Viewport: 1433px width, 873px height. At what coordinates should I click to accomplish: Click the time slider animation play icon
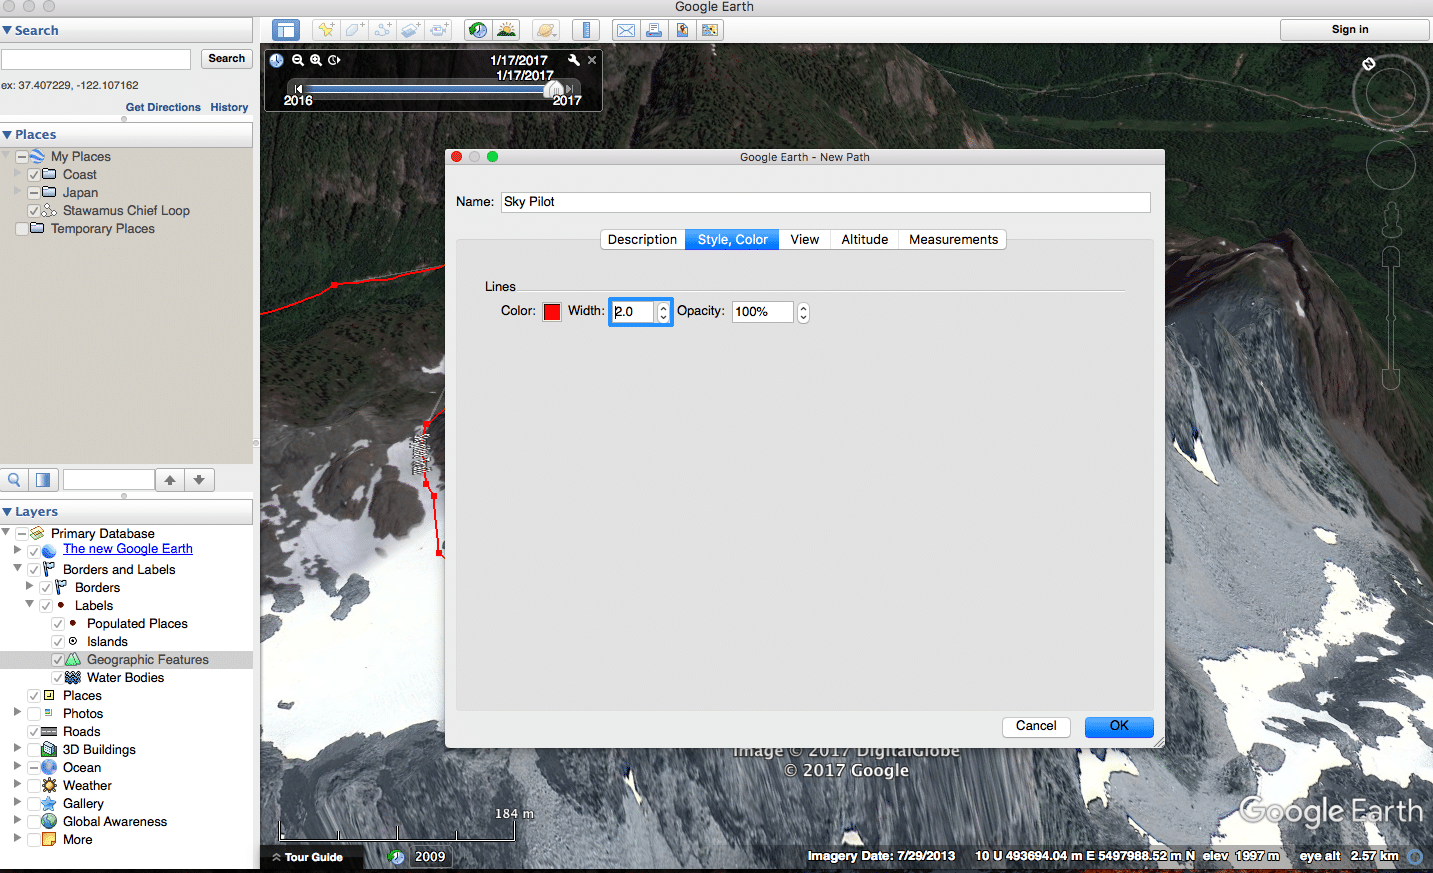click(x=334, y=60)
